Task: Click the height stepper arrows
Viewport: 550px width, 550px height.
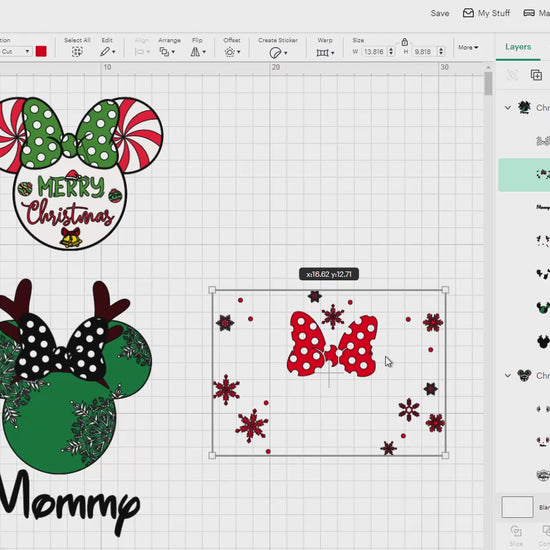Action: coord(441,52)
